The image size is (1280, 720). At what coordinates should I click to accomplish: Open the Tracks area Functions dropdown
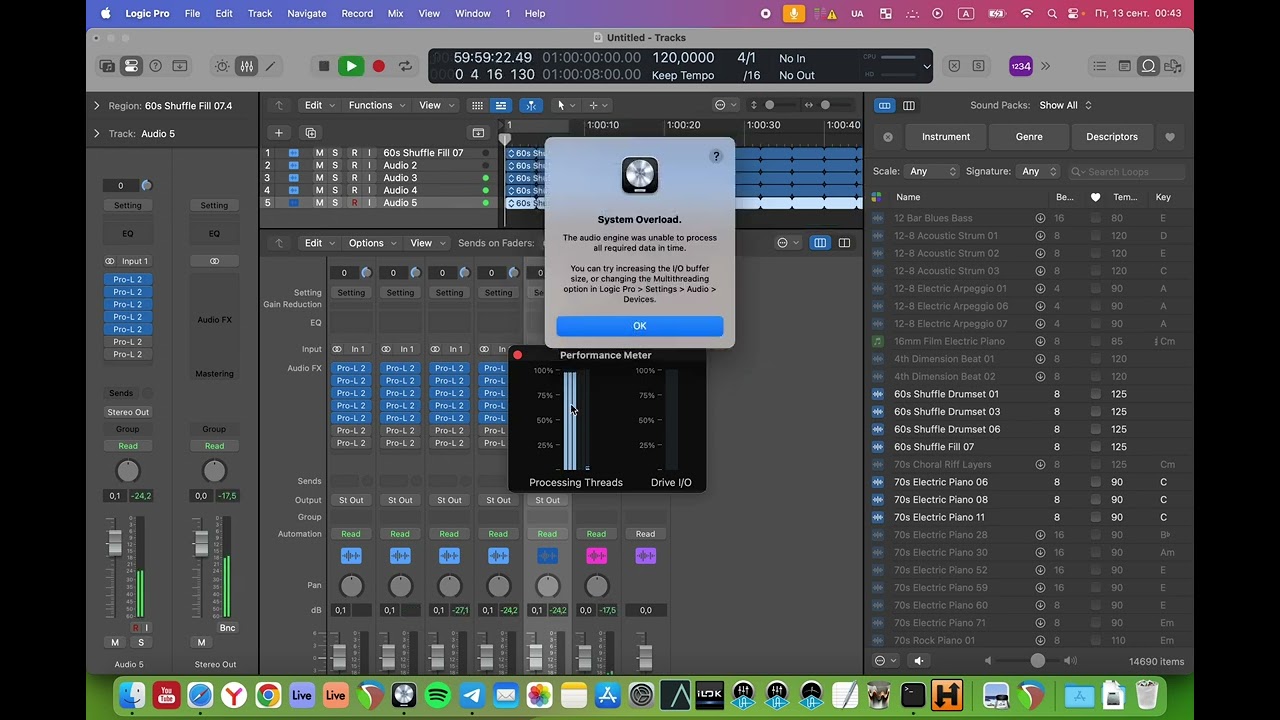[x=376, y=105]
